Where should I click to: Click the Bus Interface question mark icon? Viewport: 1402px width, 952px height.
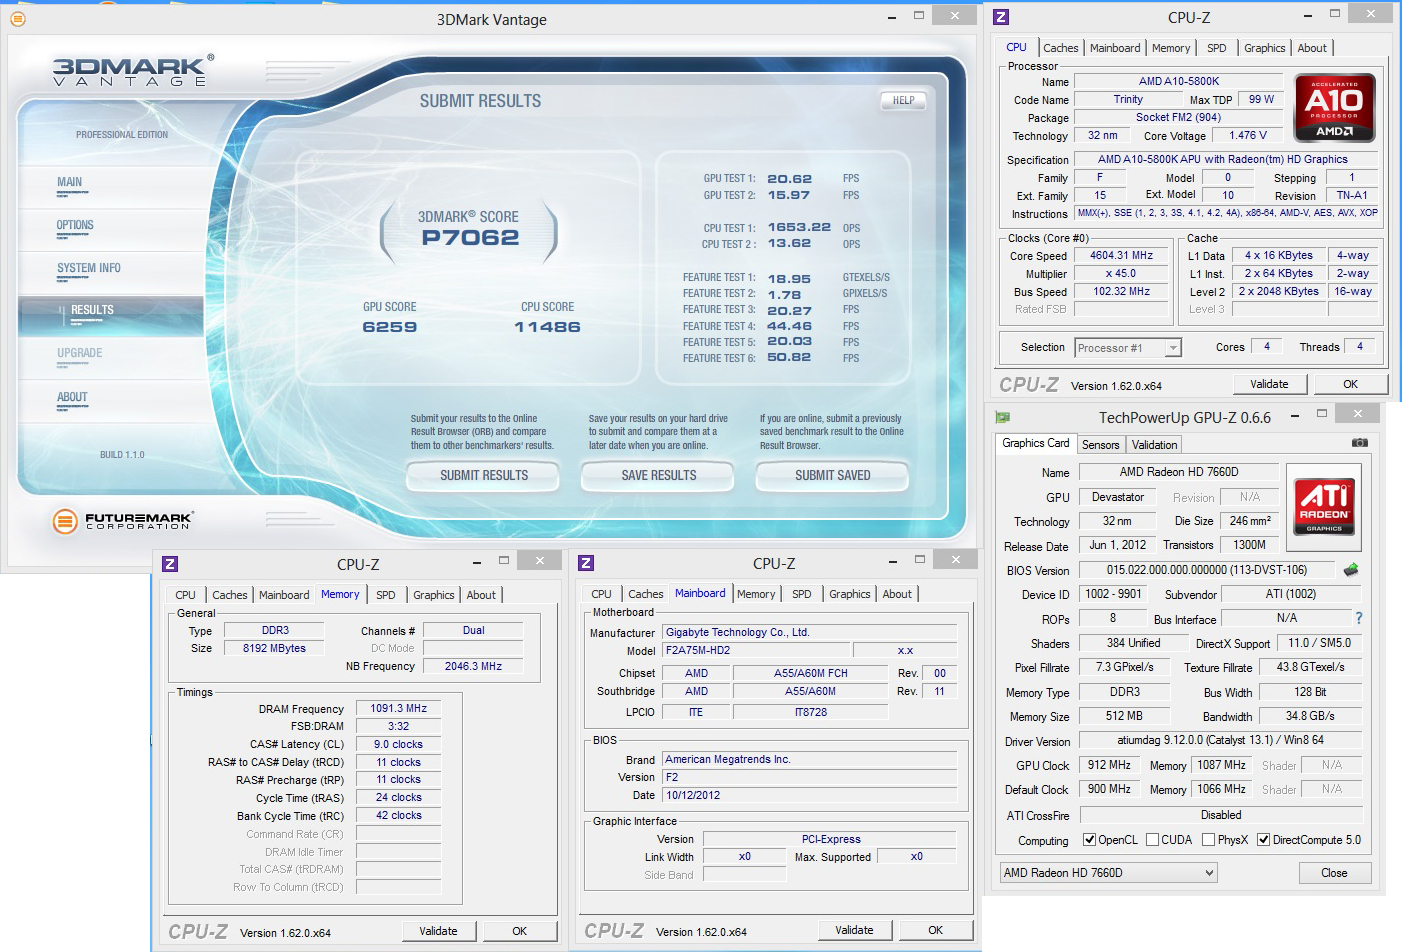tap(1358, 618)
